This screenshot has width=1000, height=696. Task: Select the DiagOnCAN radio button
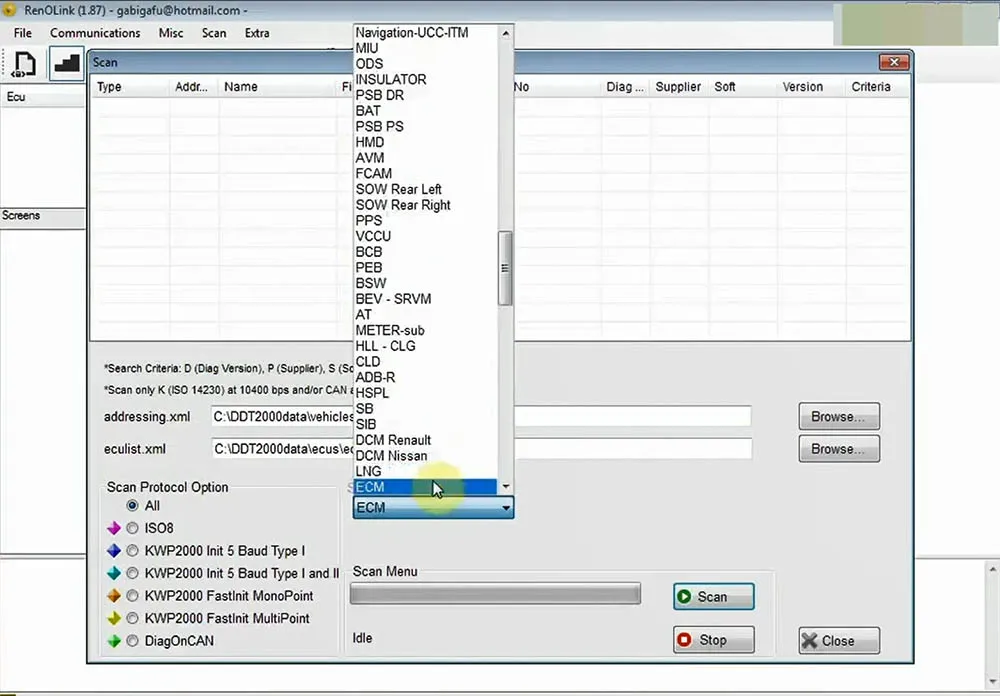pyautogui.click(x=132, y=641)
